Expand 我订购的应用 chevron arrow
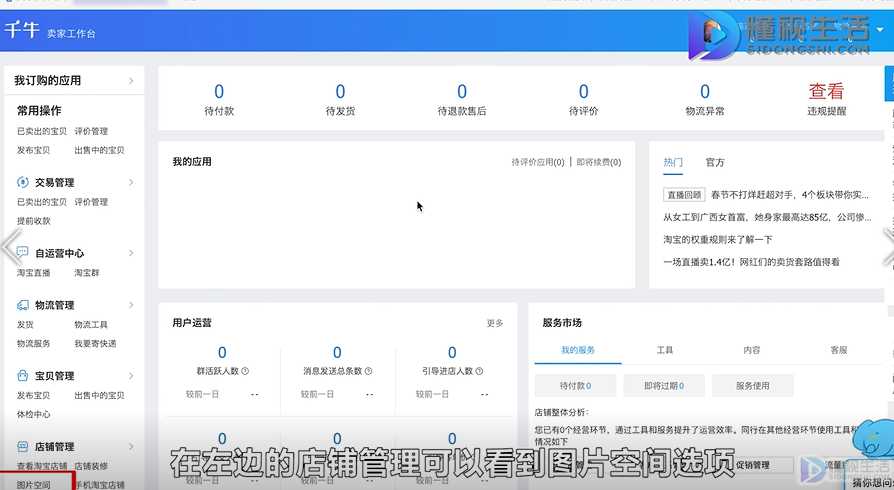 click(x=131, y=80)
